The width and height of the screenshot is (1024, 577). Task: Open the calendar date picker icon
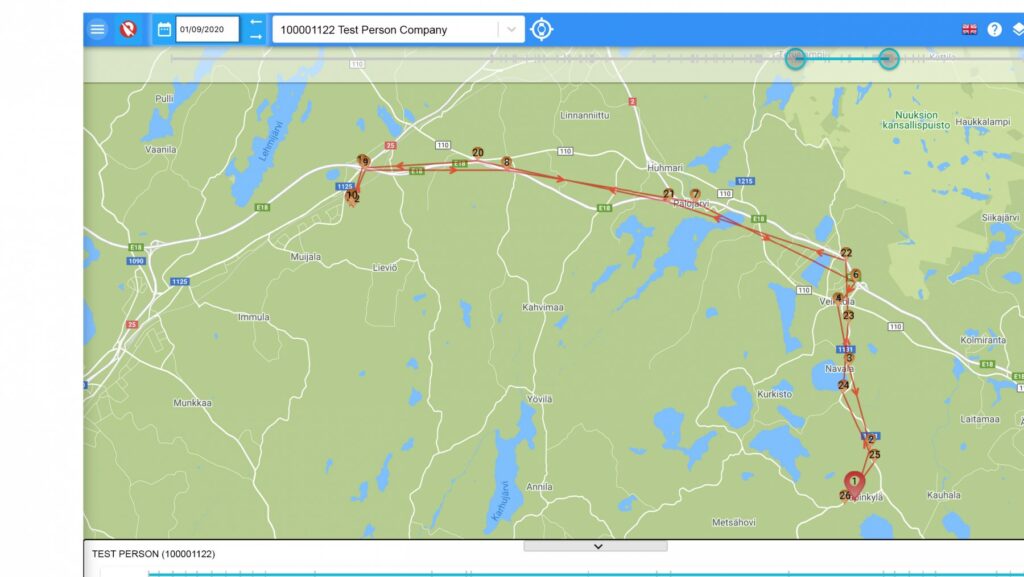[x=164, y=29]
